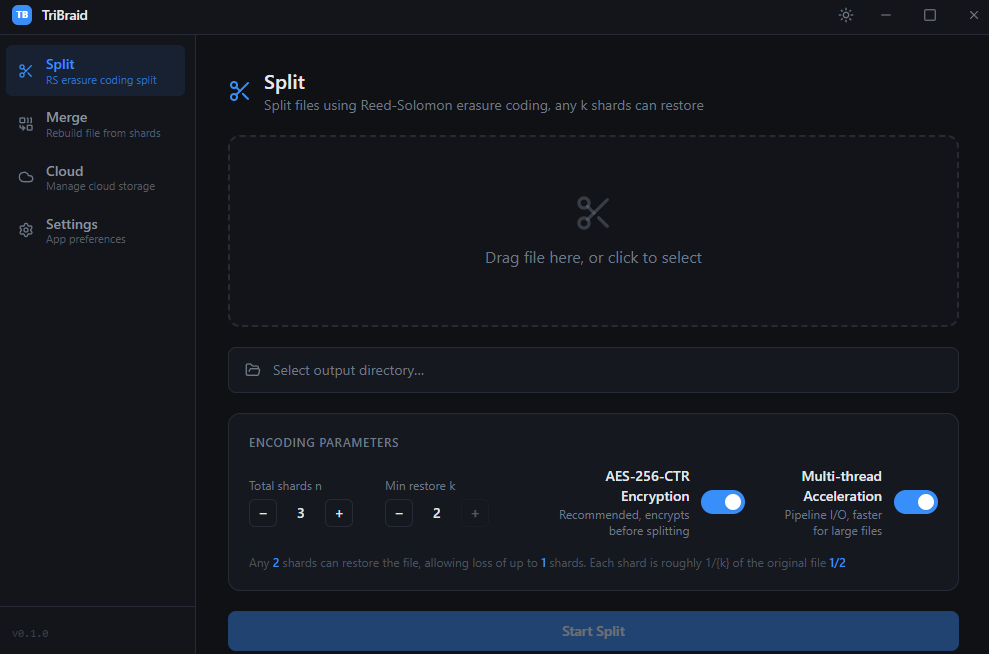Turn off Multi-thread Acceleration
The image size is (989, 654).
pos(916,501)
